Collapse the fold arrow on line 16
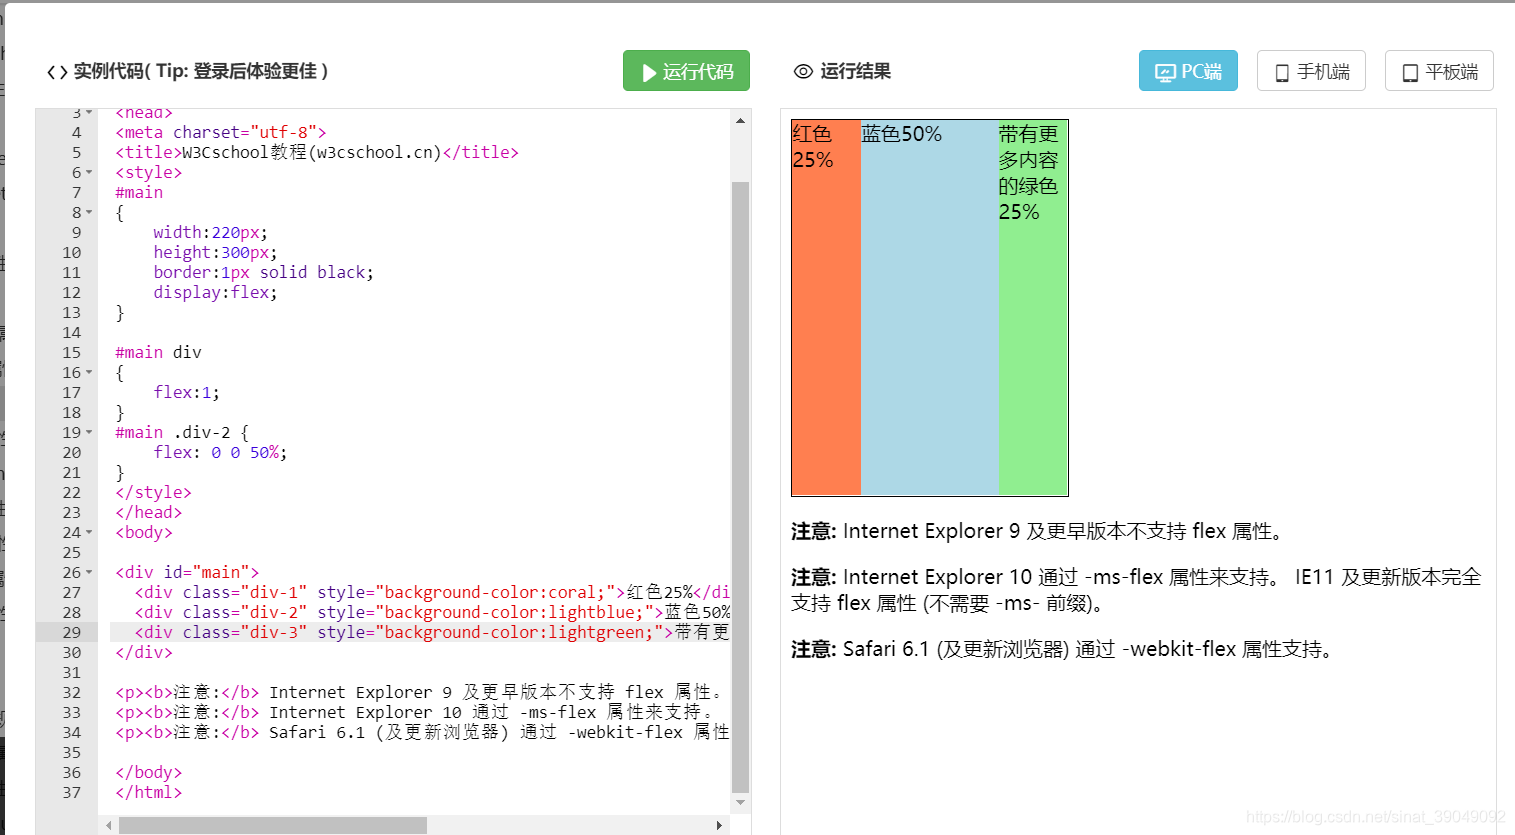1515x835 pixels. [89, 372]
